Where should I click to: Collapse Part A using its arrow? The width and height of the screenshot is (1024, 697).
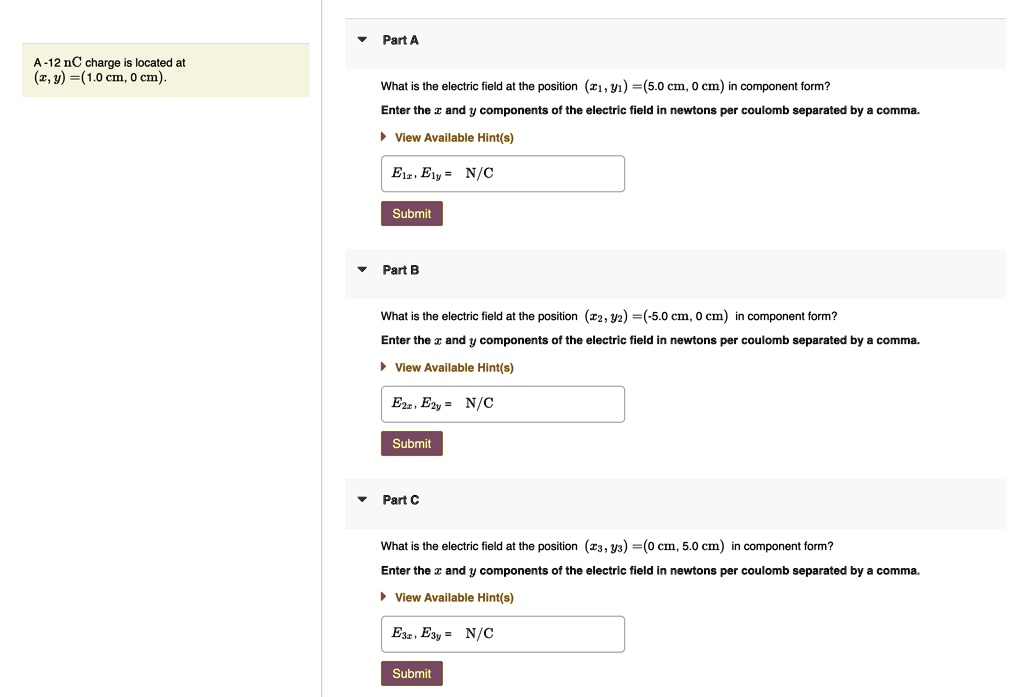(362, 40)
